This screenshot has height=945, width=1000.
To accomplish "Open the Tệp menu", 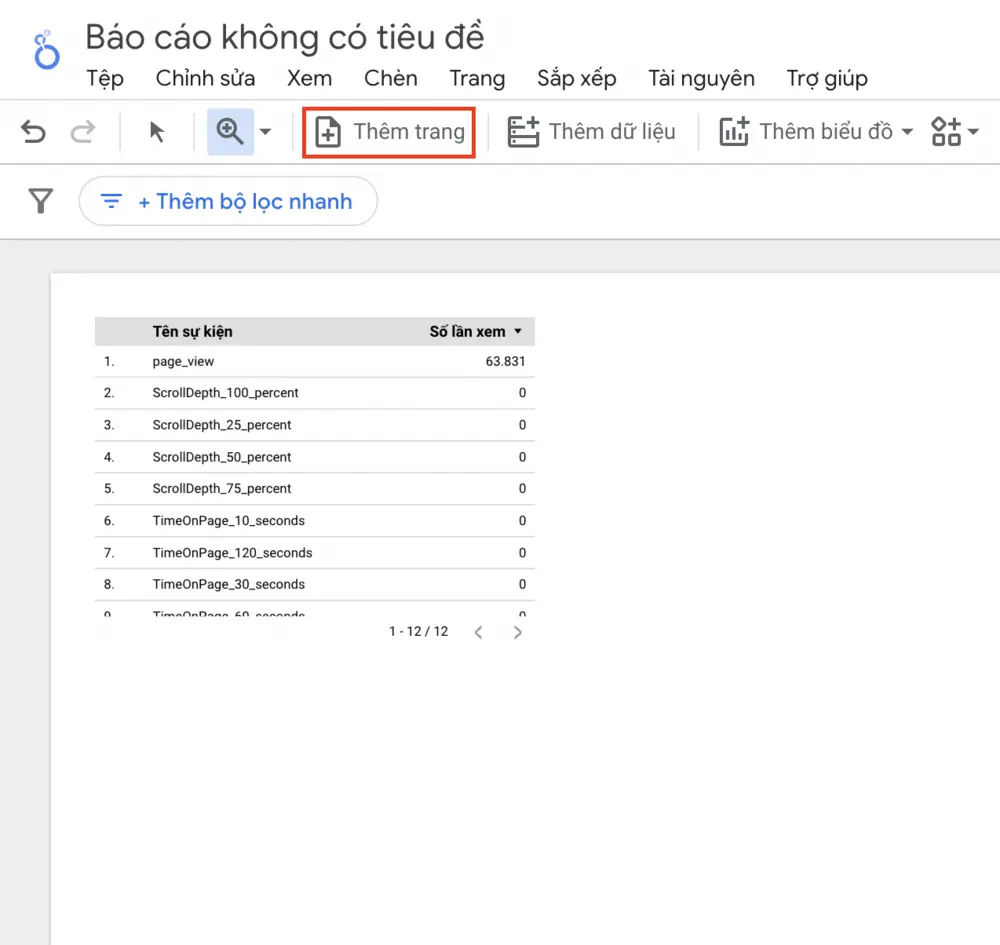I will click(105, 78).
